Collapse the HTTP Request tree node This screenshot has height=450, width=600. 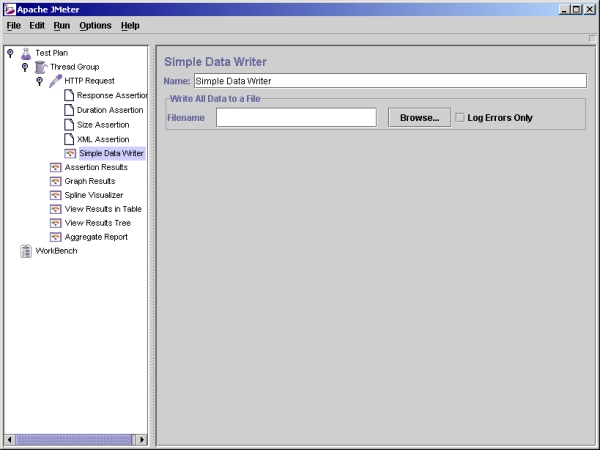click(x=39, y=81)
